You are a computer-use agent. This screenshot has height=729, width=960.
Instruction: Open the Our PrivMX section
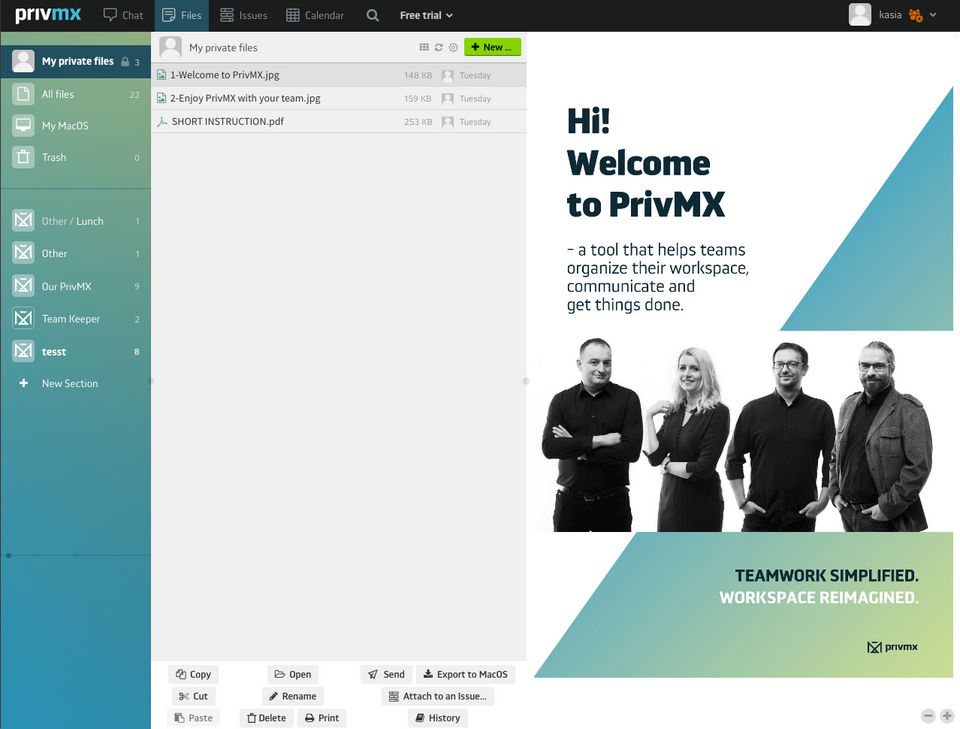point(76,286)
